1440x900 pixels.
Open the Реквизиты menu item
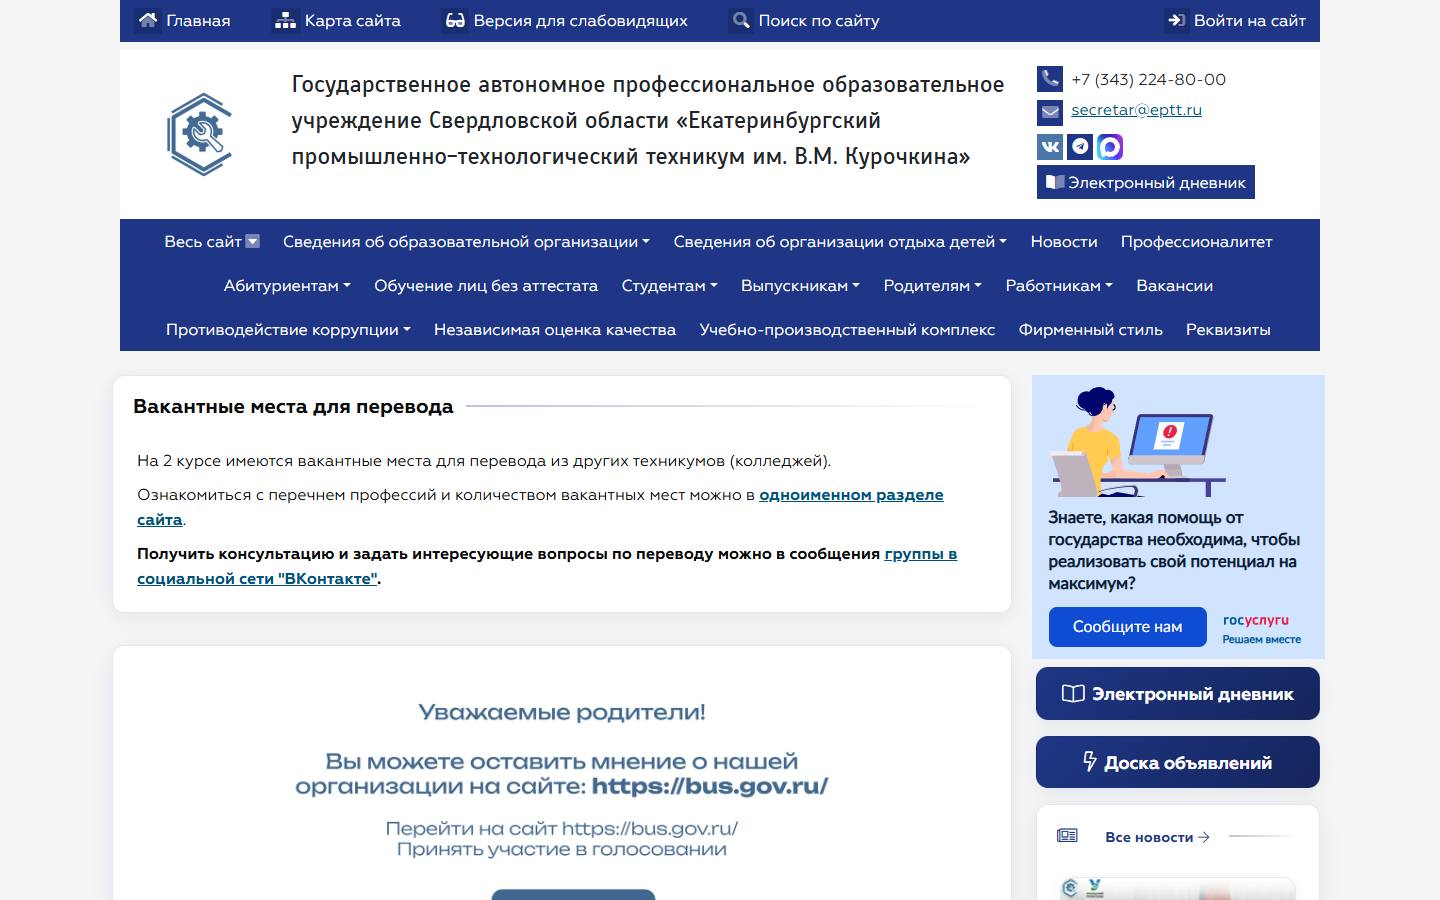[x=1228, y=330]
